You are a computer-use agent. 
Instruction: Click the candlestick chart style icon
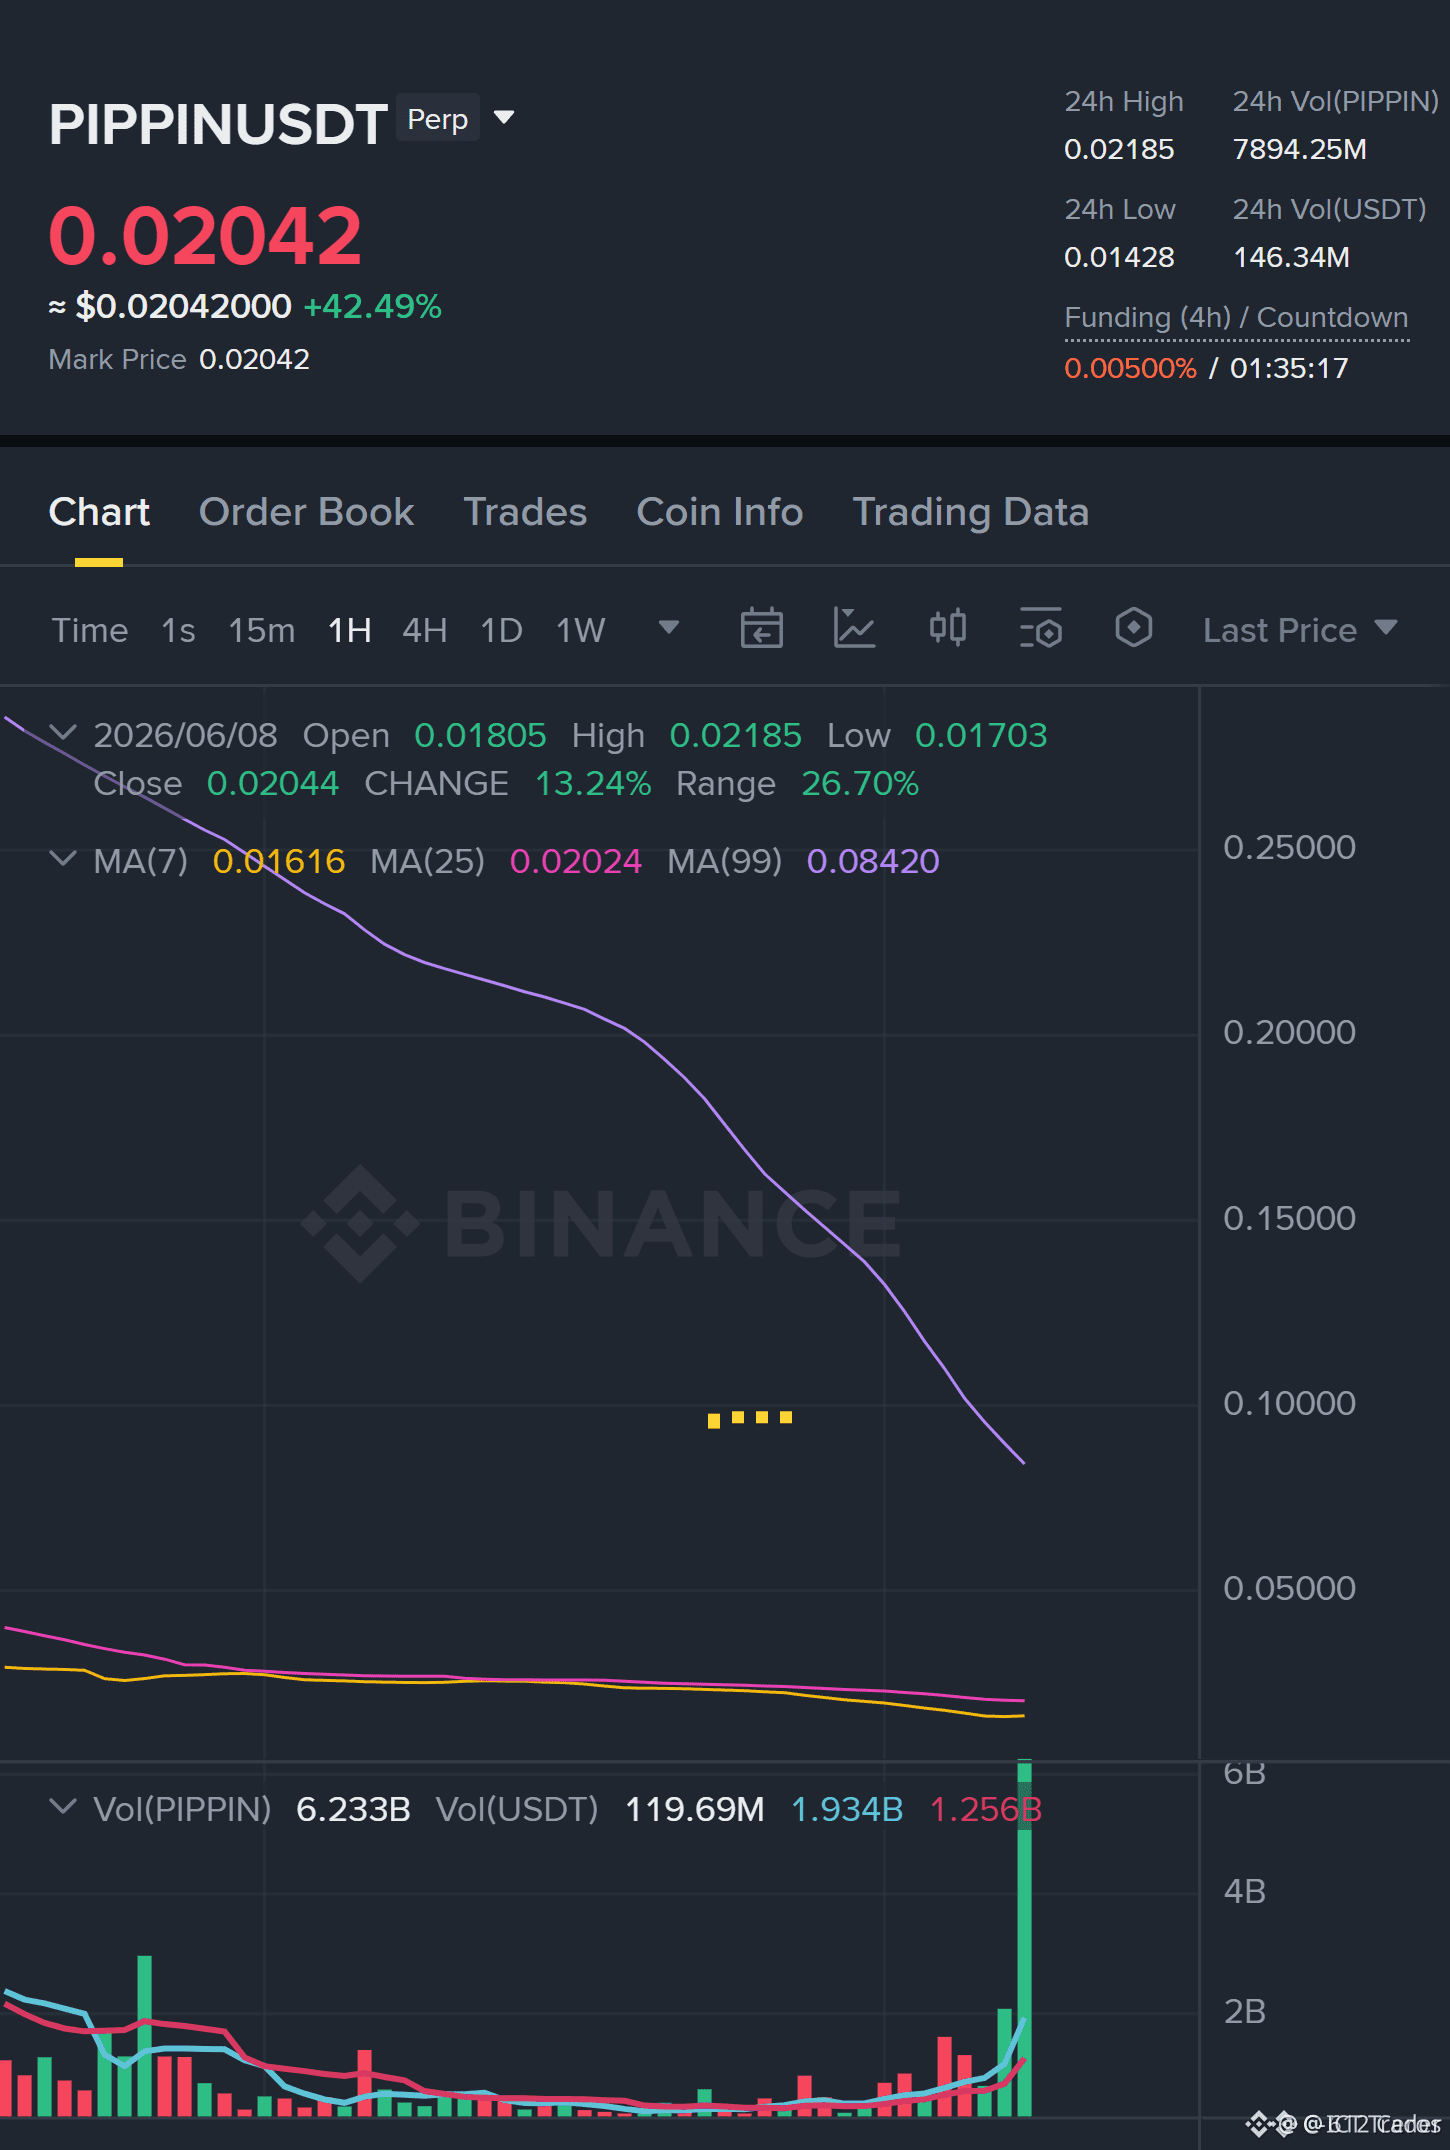tap(947, 629)
